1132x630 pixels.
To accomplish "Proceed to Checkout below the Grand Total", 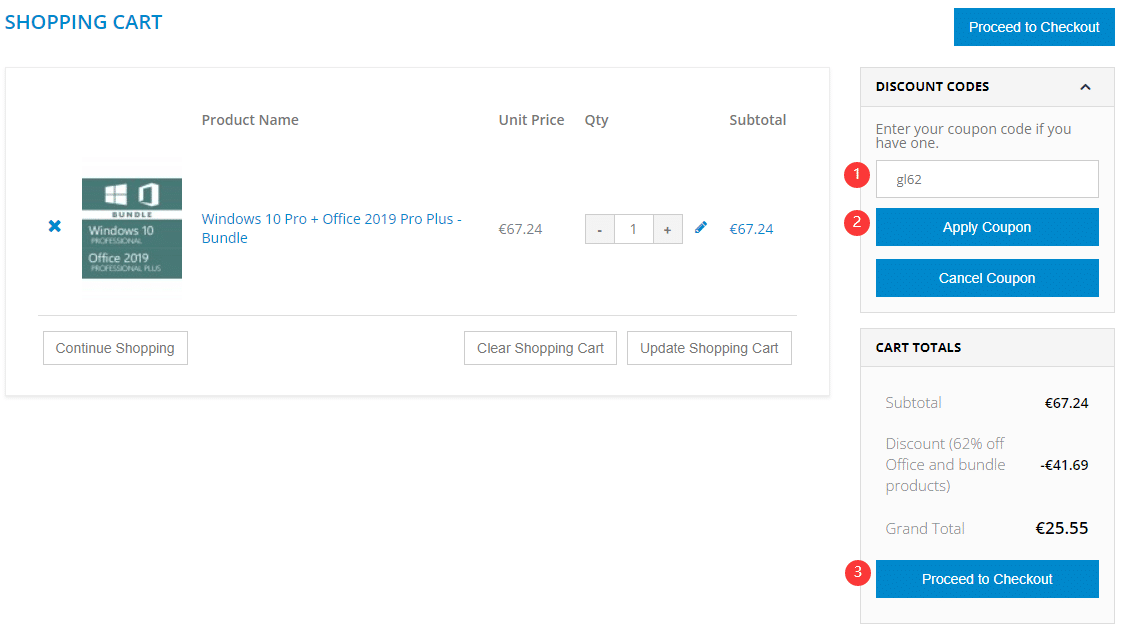I will pos(987,579).
